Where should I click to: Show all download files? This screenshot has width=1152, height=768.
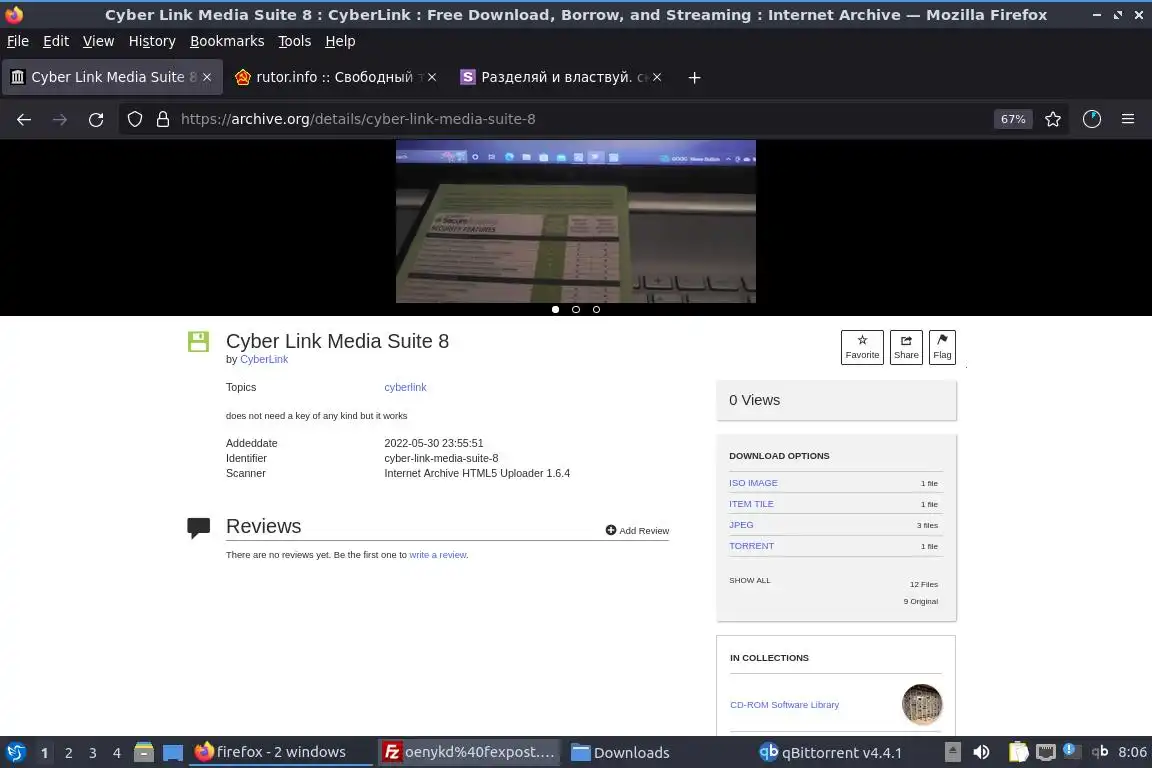coord(749,581)
